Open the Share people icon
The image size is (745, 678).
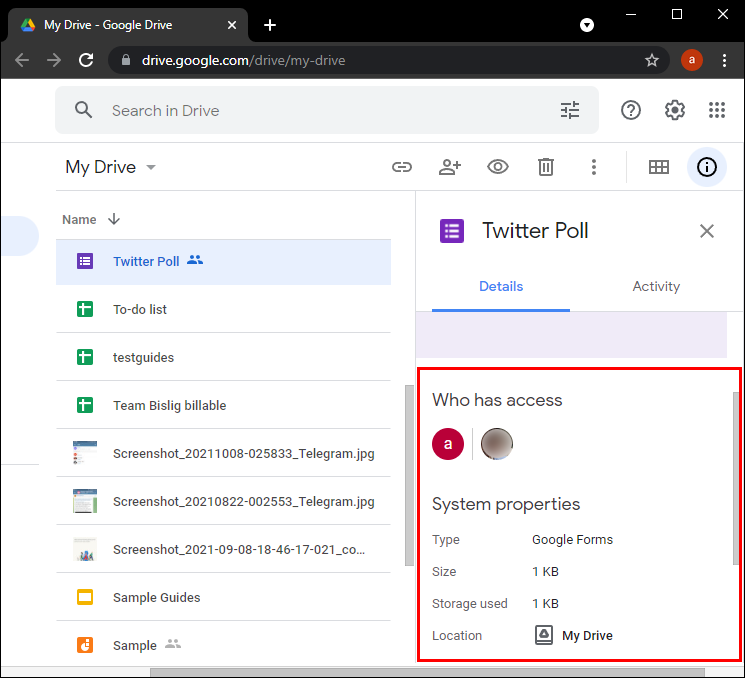(x=449, y=167)
